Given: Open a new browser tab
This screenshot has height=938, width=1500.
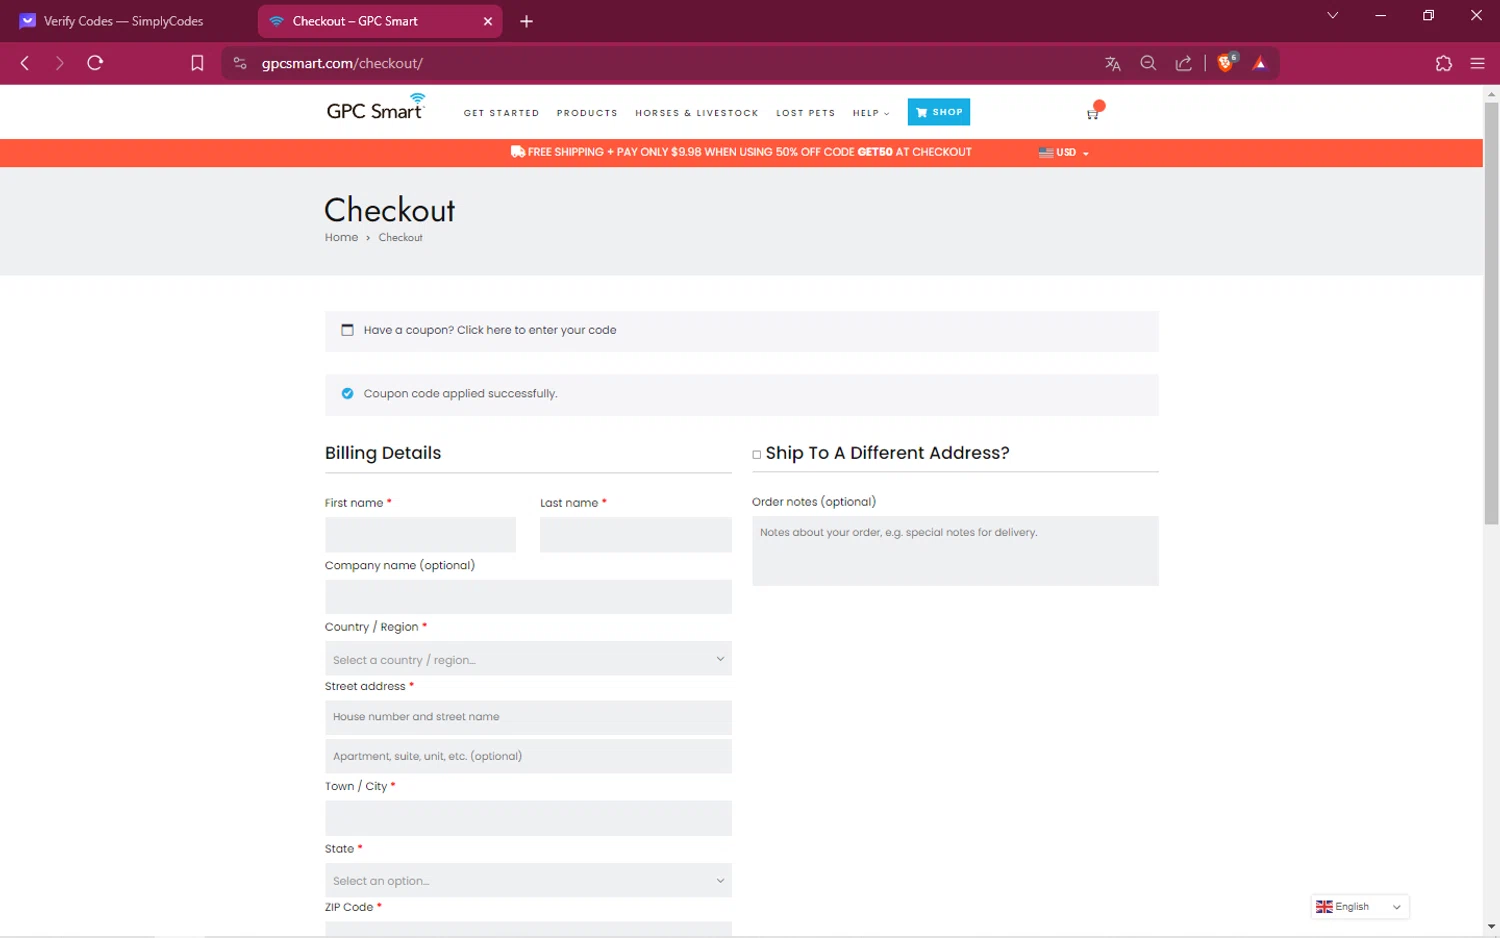Looking at the screenshot, I should [x=527, y=21].
